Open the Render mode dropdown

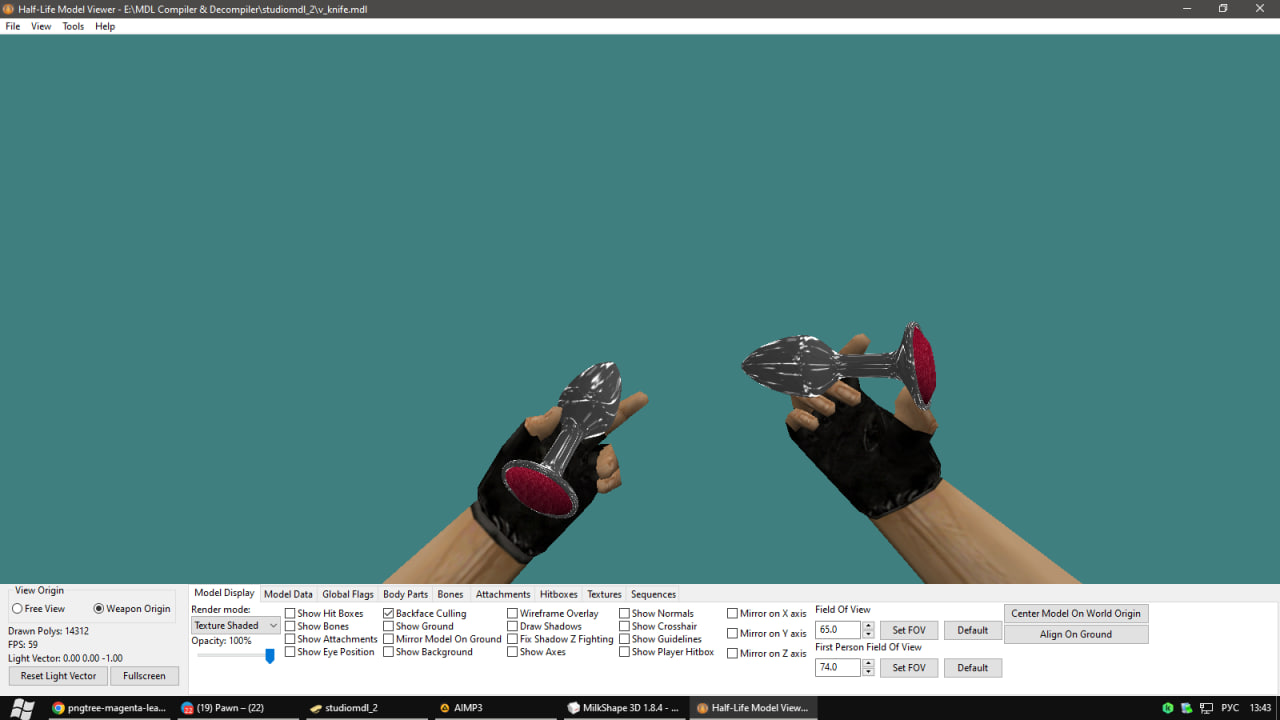click(236, 626)
